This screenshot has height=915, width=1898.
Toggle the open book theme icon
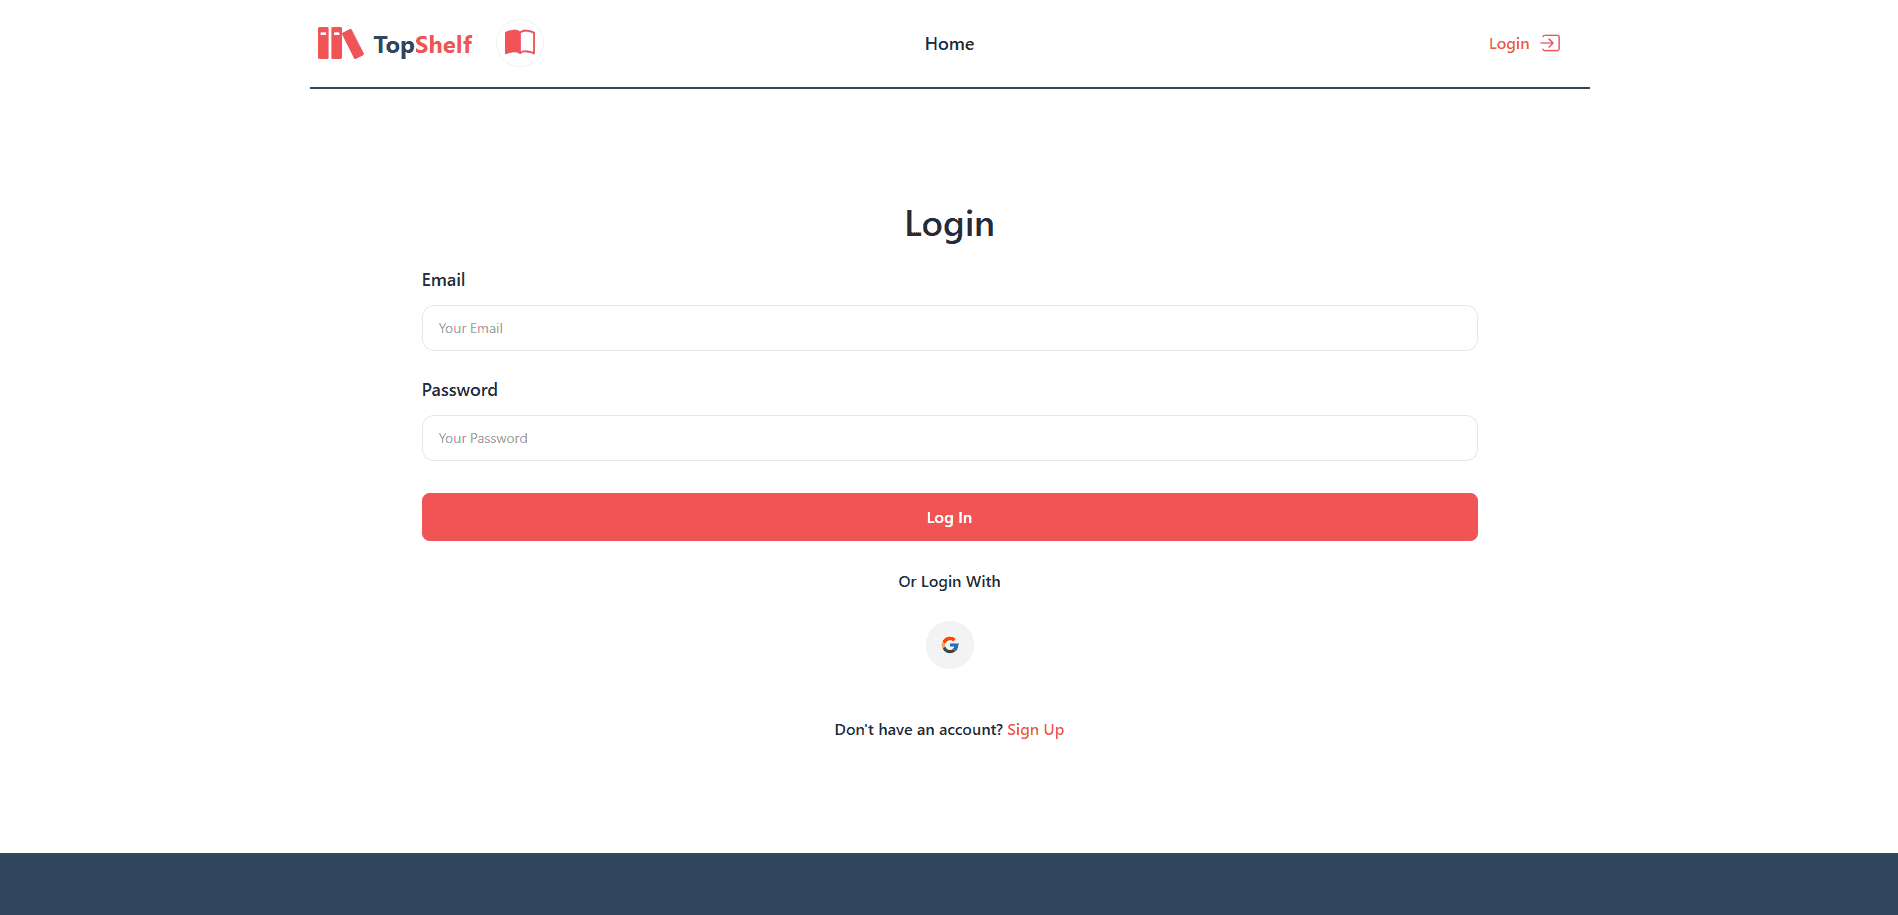pyautogui.click(x=520, y=43)
